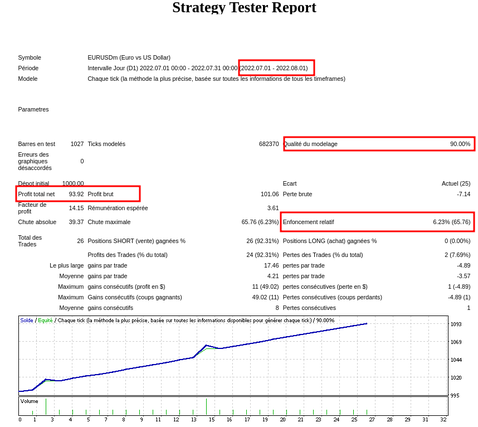The width and height of the screenshot is (478, 427).
Task: Click the Solde legend label in chart
Action: [x=27, y=320]
